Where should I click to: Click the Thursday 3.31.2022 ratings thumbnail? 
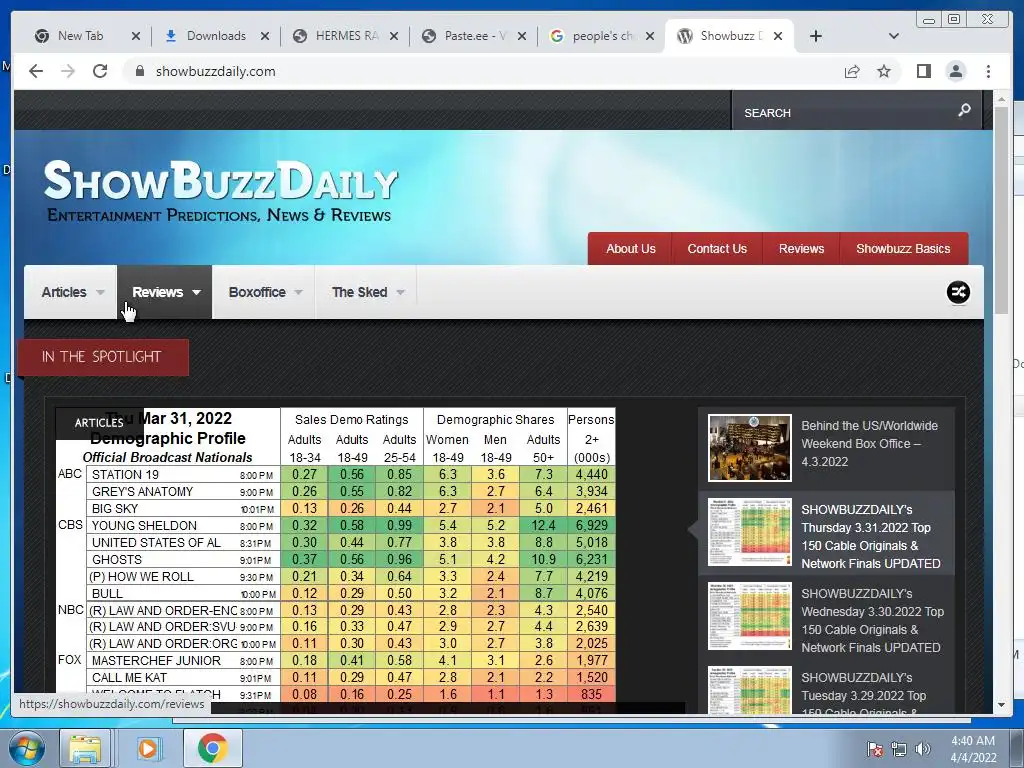750,532
